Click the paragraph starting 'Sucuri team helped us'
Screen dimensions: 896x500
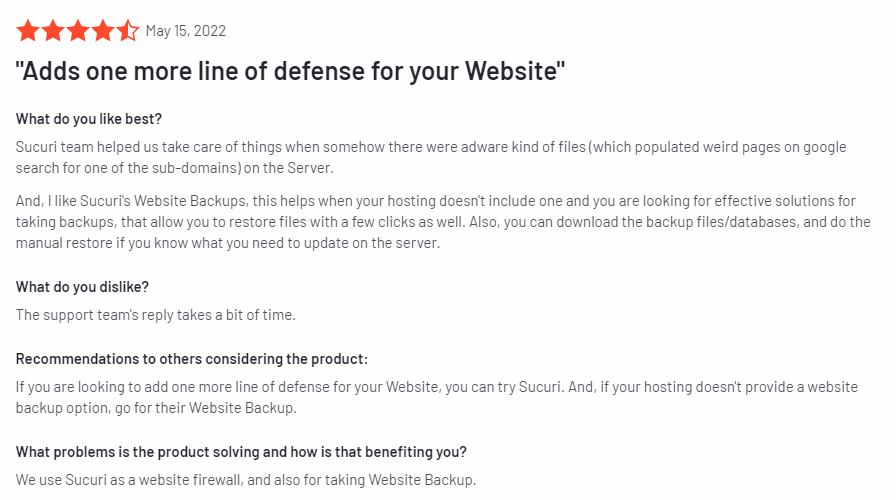431,157
